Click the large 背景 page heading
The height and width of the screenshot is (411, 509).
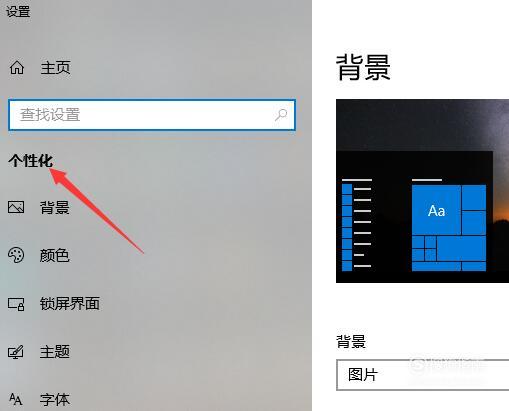(363, 68)
